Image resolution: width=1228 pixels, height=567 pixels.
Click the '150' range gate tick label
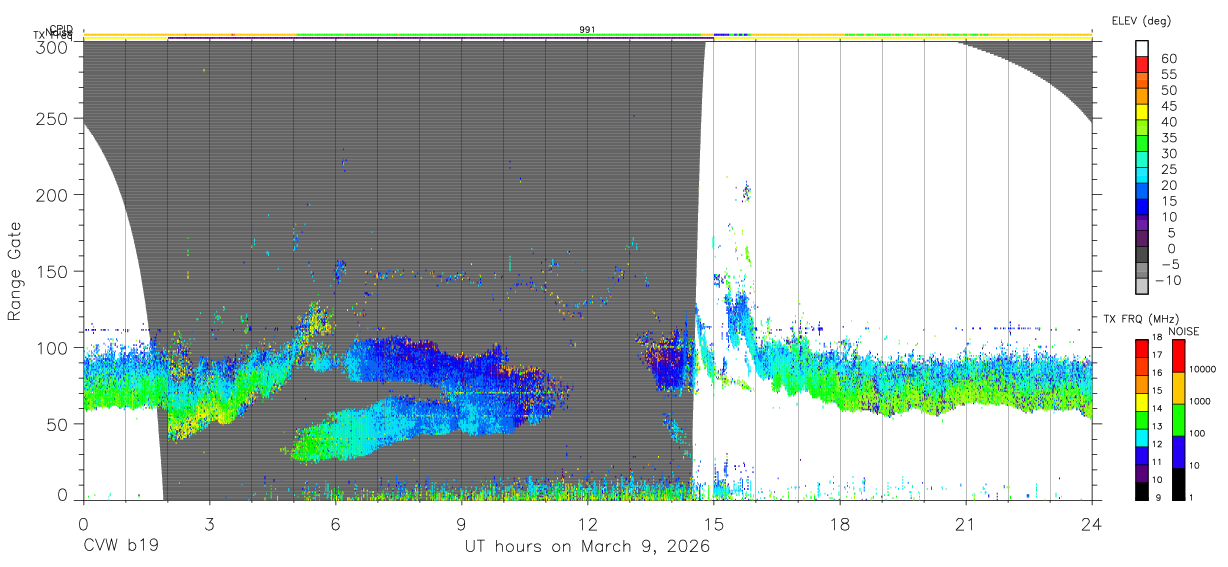click(x=54, y=271)
